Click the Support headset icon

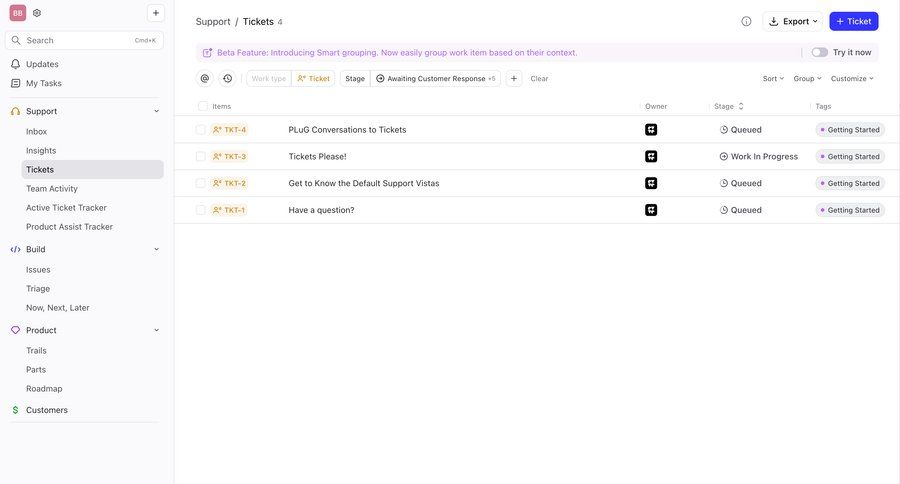tap(15, 111)
